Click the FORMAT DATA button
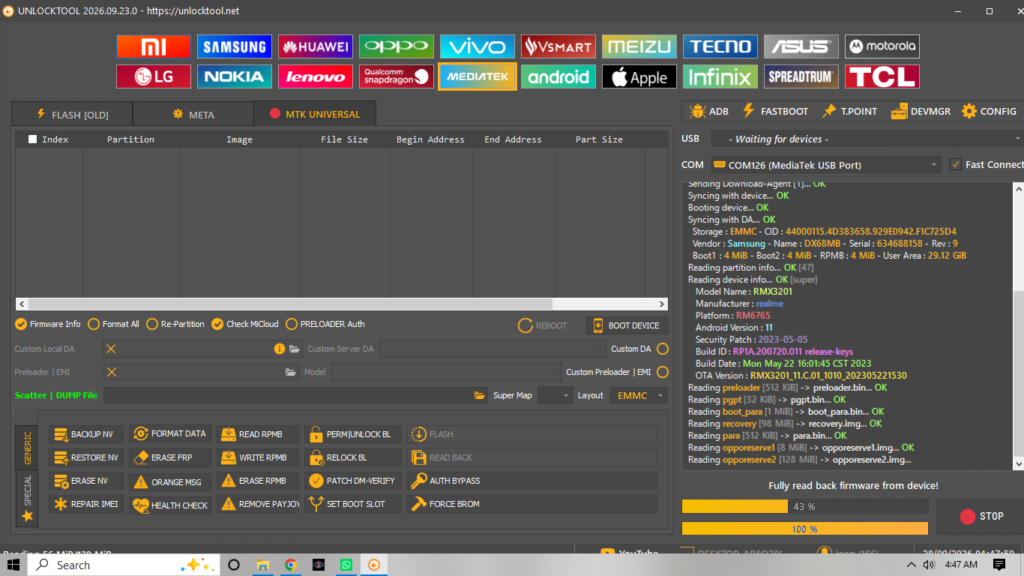1024x576 pixels. pyautogui.click(x=170, y=434)
